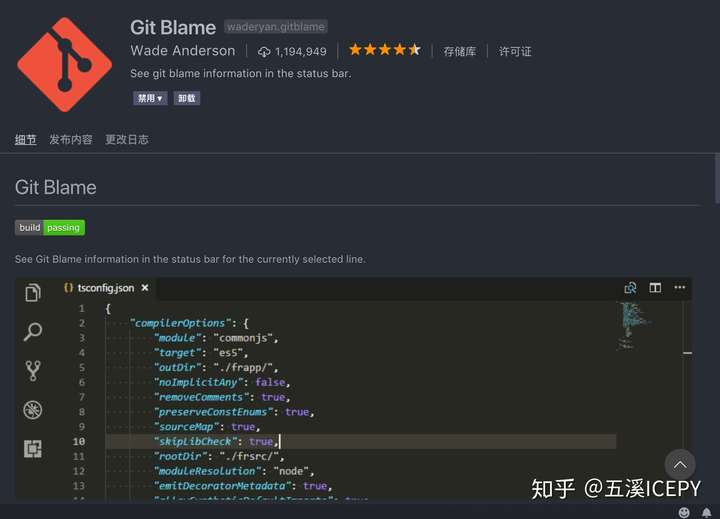The width and height of the screenshot is (720, 519).
Task: Click the feedback smiley status bar icon
Action: click(684, 512)
